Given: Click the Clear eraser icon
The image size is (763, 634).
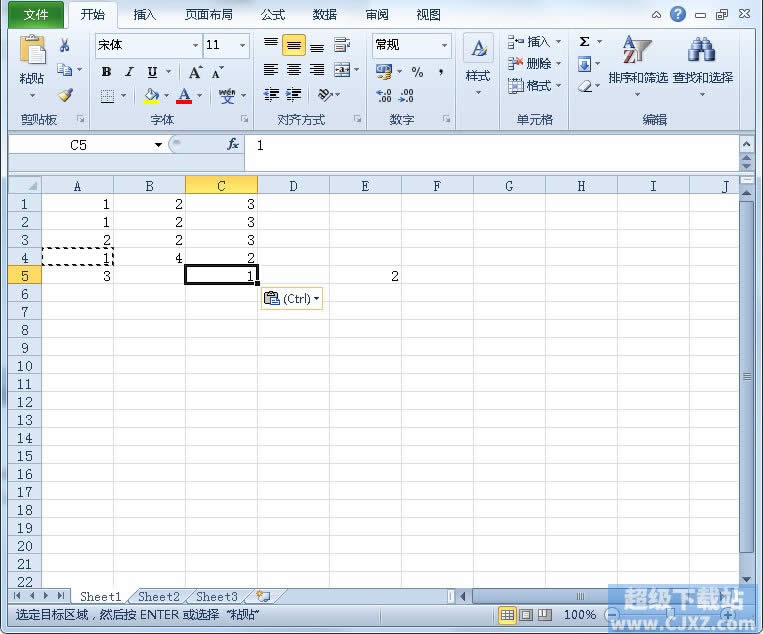Looking at the screenshot, I should coord(585,86).
